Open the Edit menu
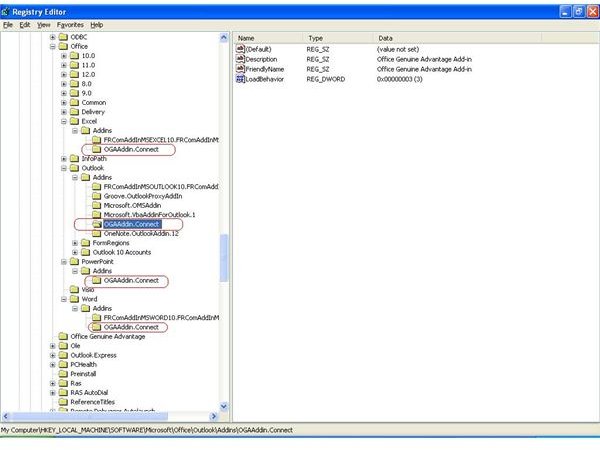 point(25,25)
